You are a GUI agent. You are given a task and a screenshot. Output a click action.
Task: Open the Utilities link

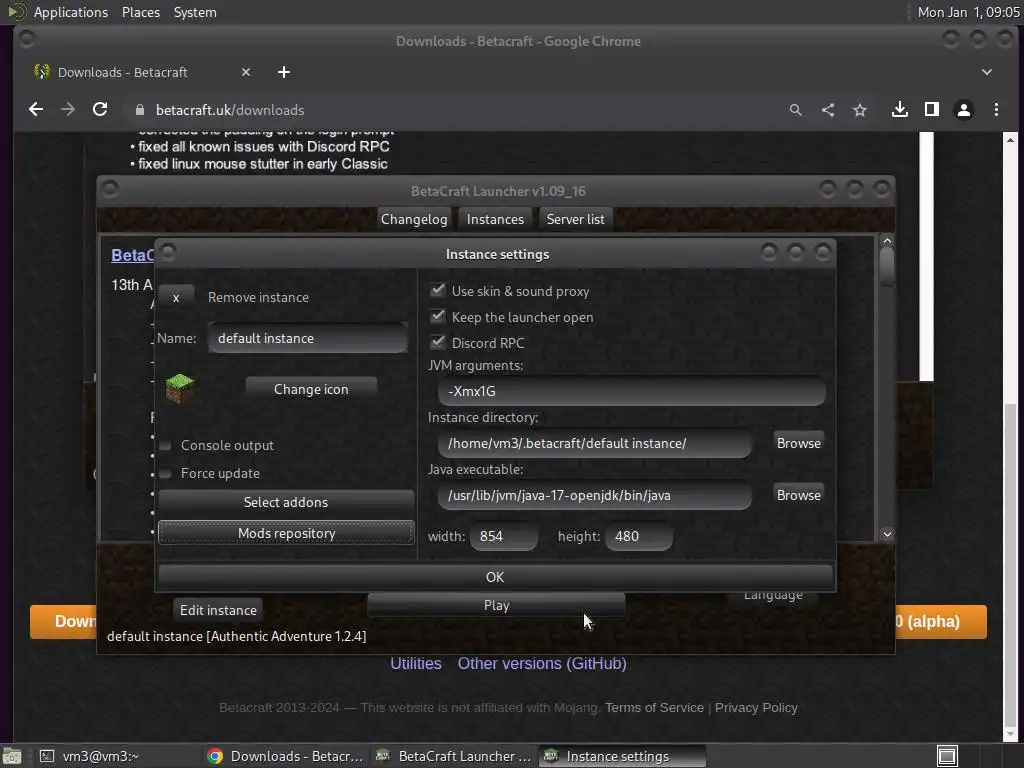(416, 664)
